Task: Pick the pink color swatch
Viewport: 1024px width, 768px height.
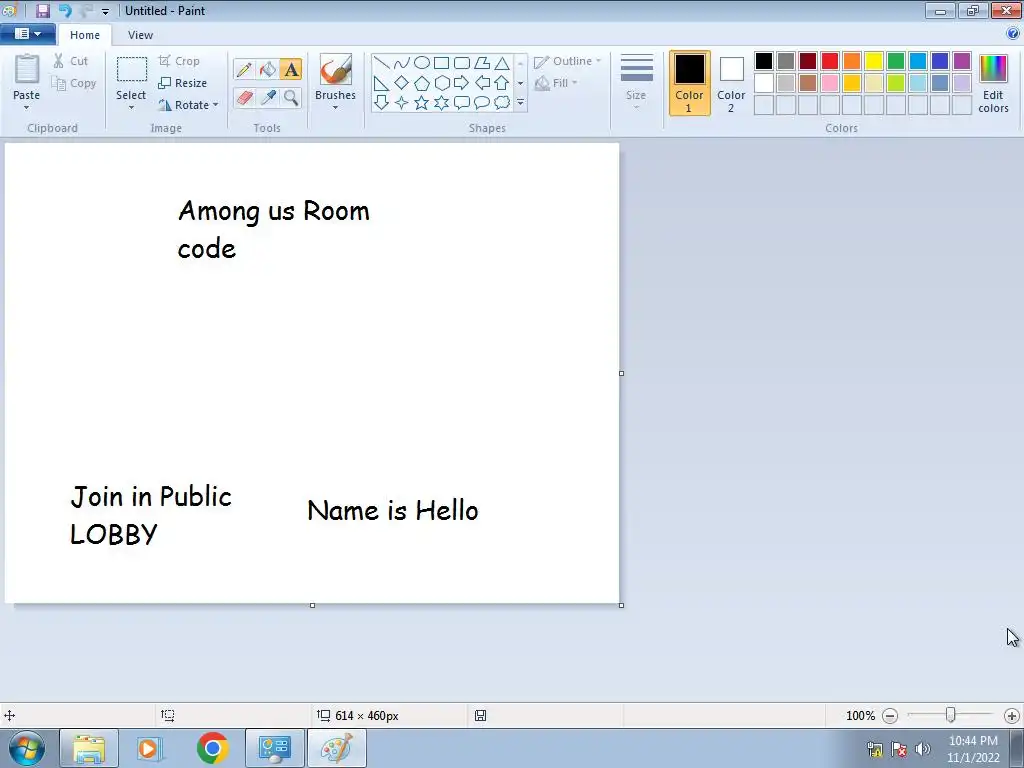Action: 830,83
